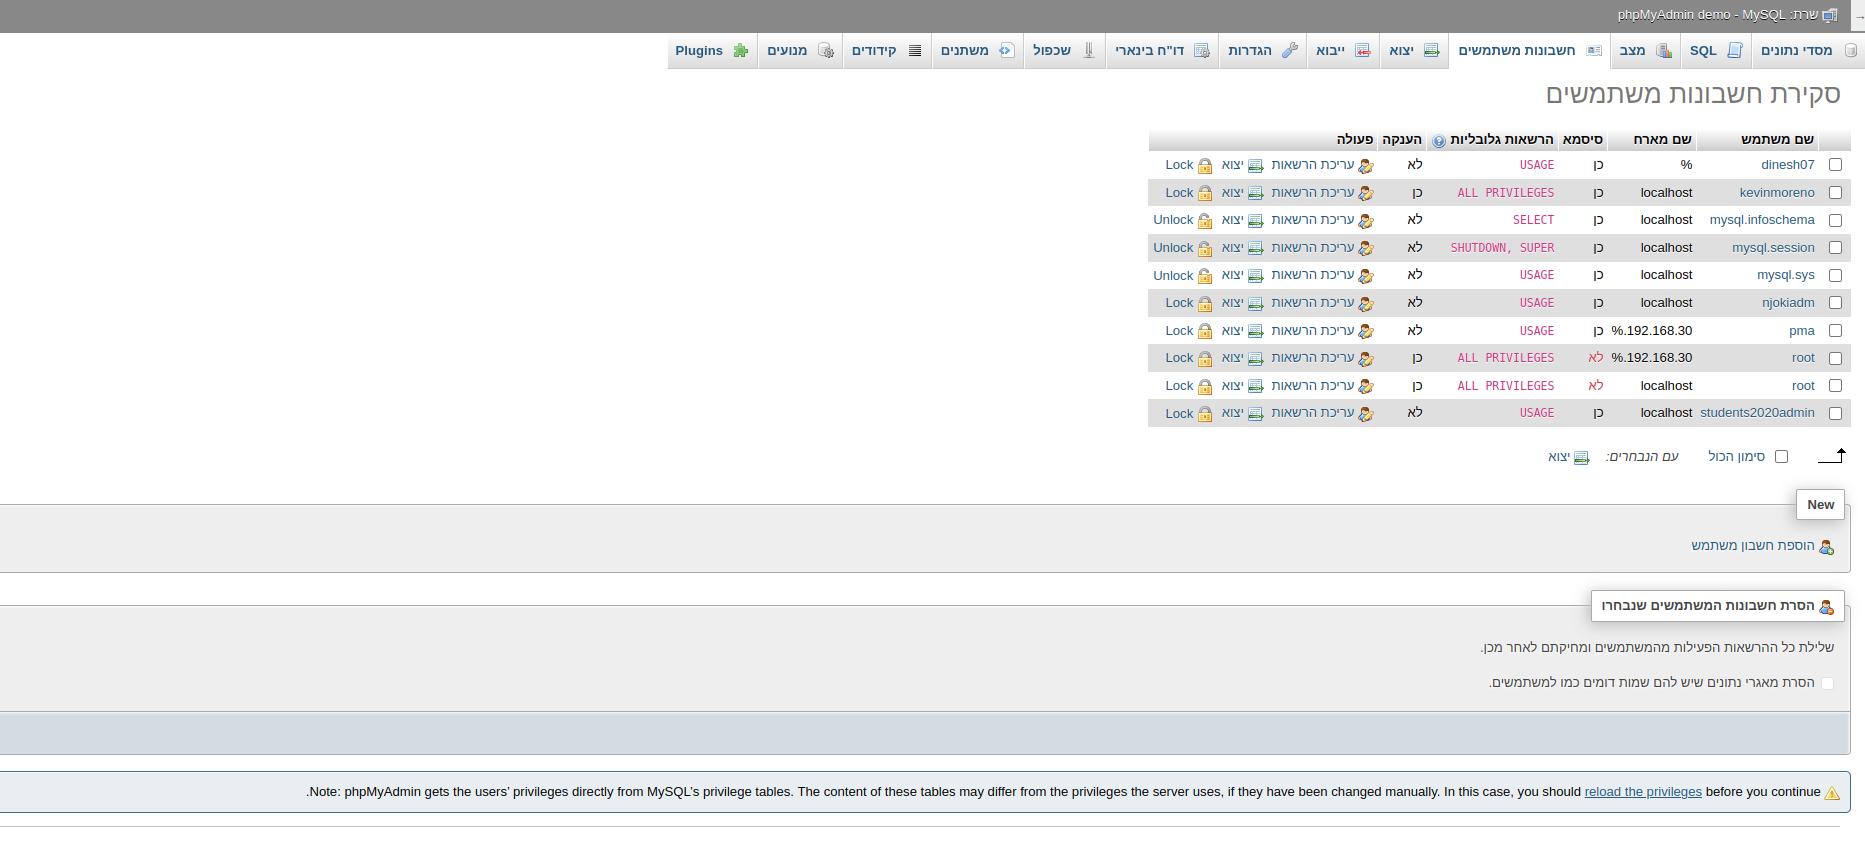Select checkbox for user kevinmoreno
Screen dimensions: 1865x849
(x=1835, y=193)
